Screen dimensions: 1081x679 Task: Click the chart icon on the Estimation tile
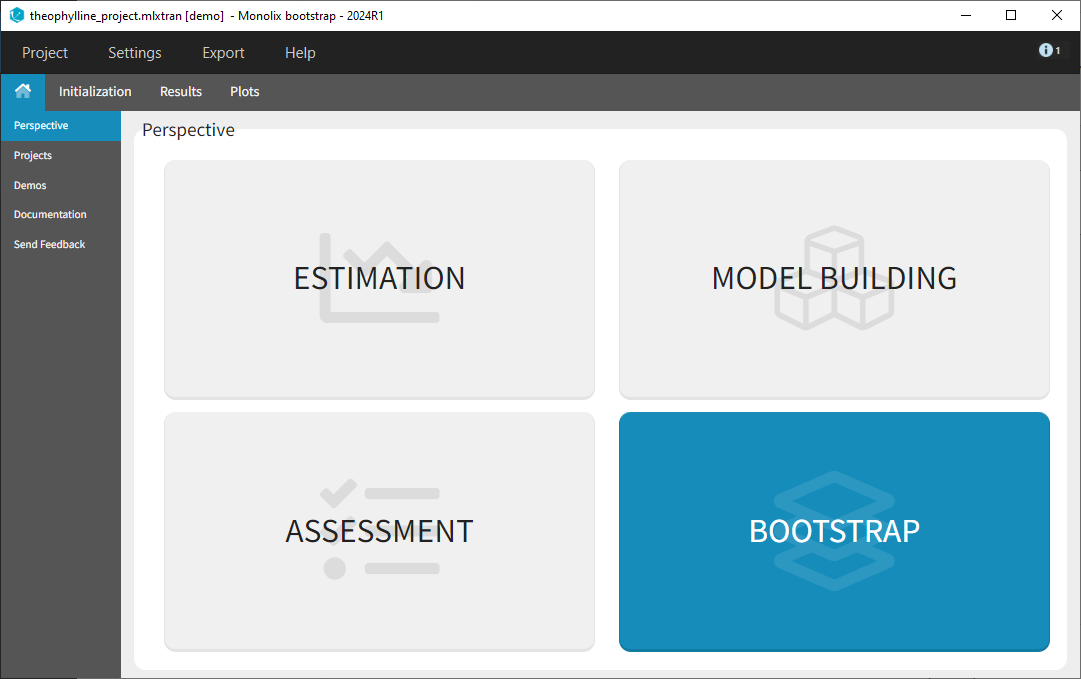point(378,280)
